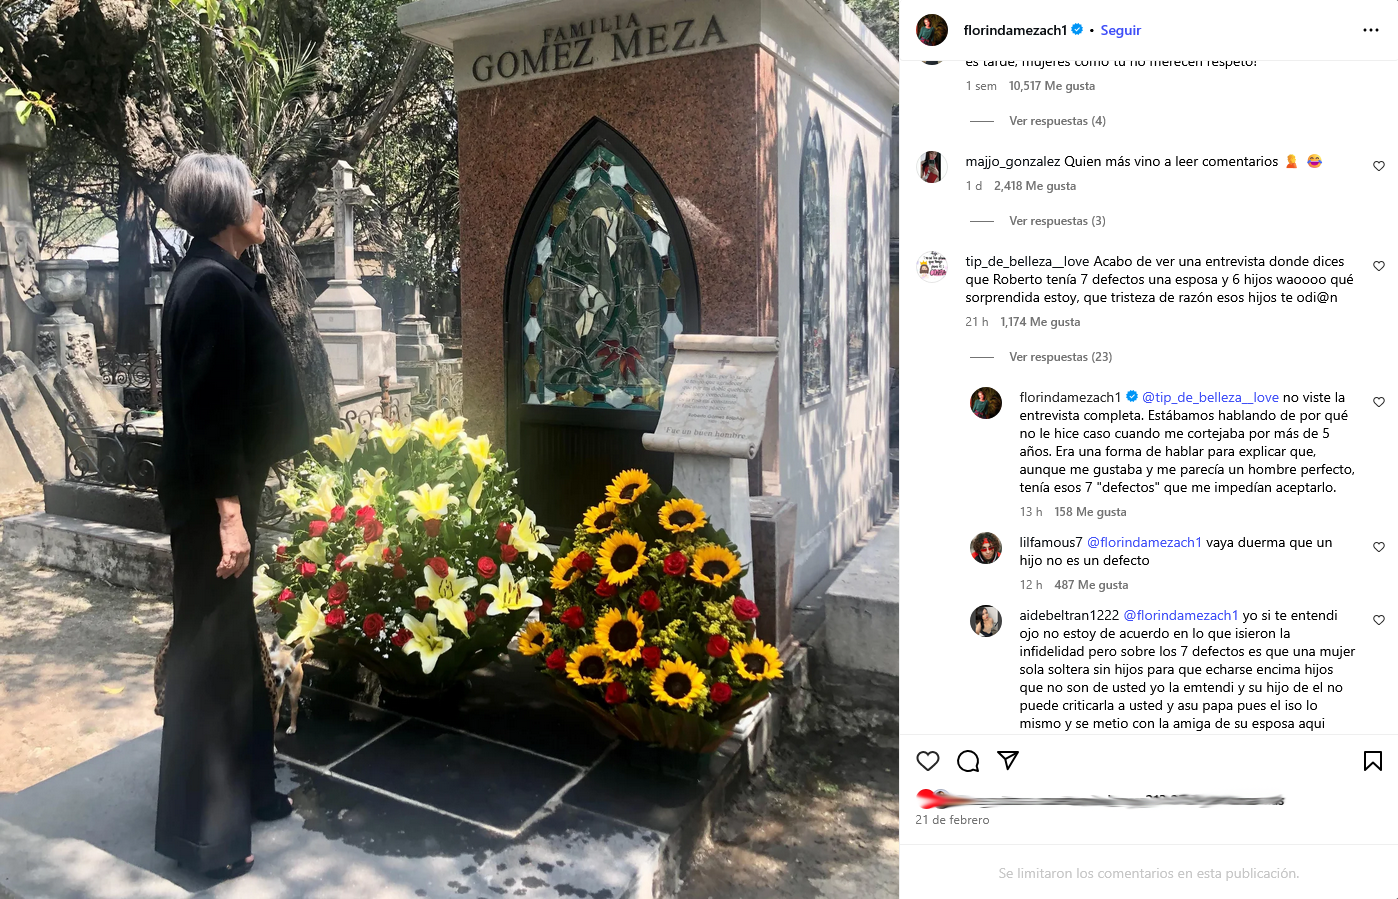The width and height of the screenshot is (1398, 899).
Task: Share post via paper plane icon
Action: click(x=1008, y=761)
